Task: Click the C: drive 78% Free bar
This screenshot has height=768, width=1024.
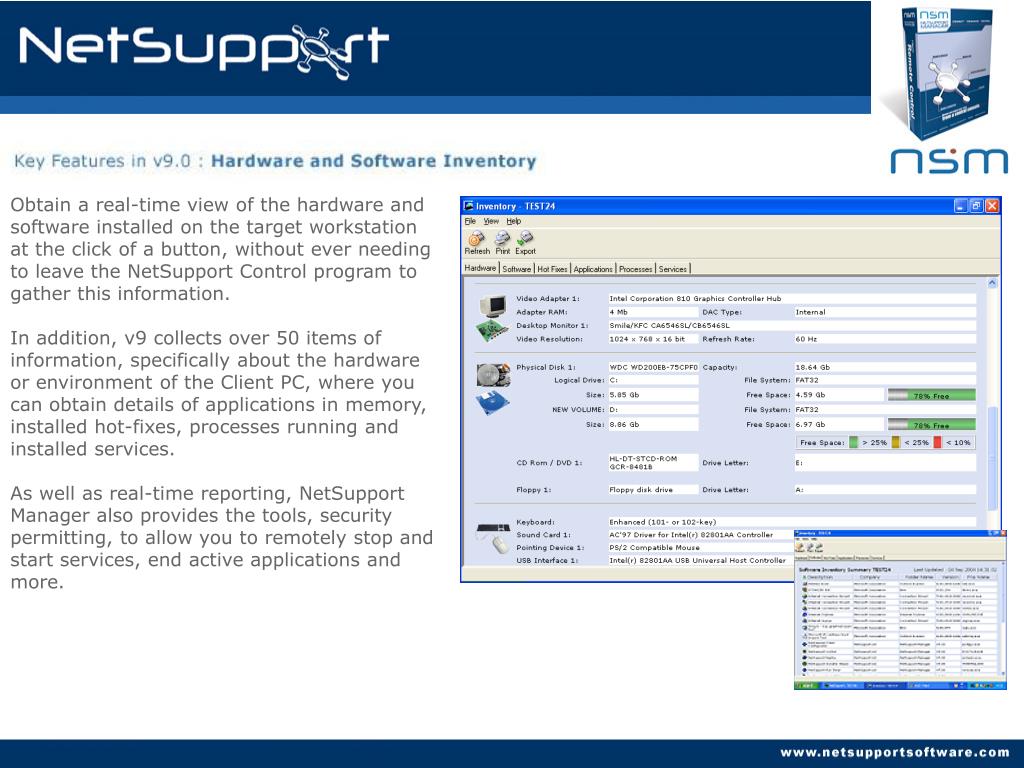Action: [x=931, y=395]
